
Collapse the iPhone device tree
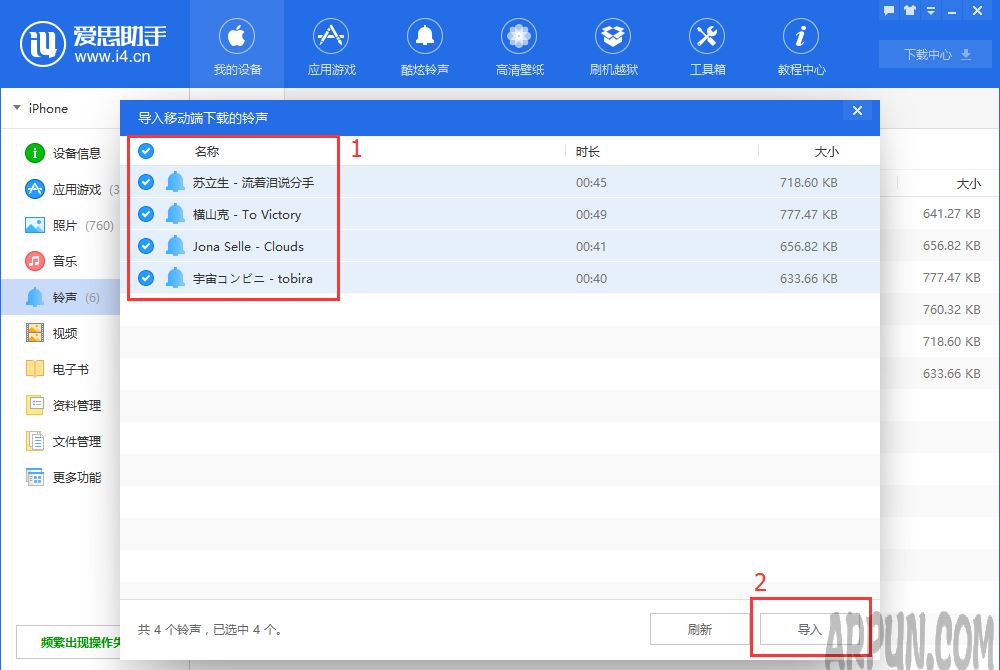click(x=17, y=108)
